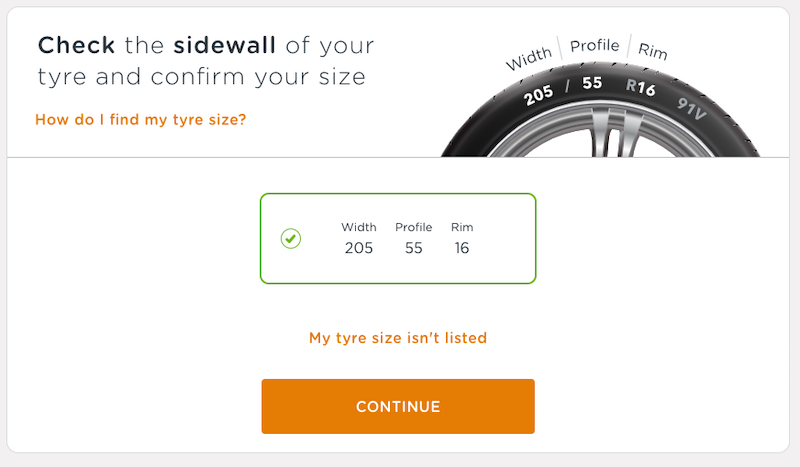Click the Width column label in the card

coord(359,227)
